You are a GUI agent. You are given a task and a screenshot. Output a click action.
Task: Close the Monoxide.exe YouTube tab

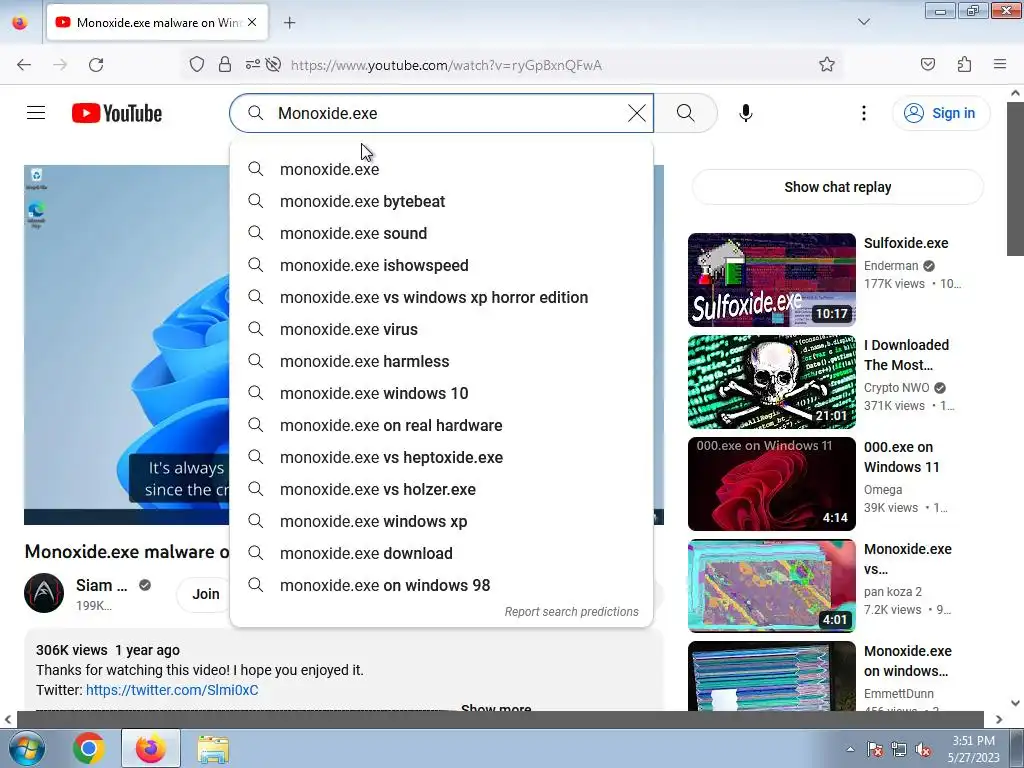tap(252, 22)
